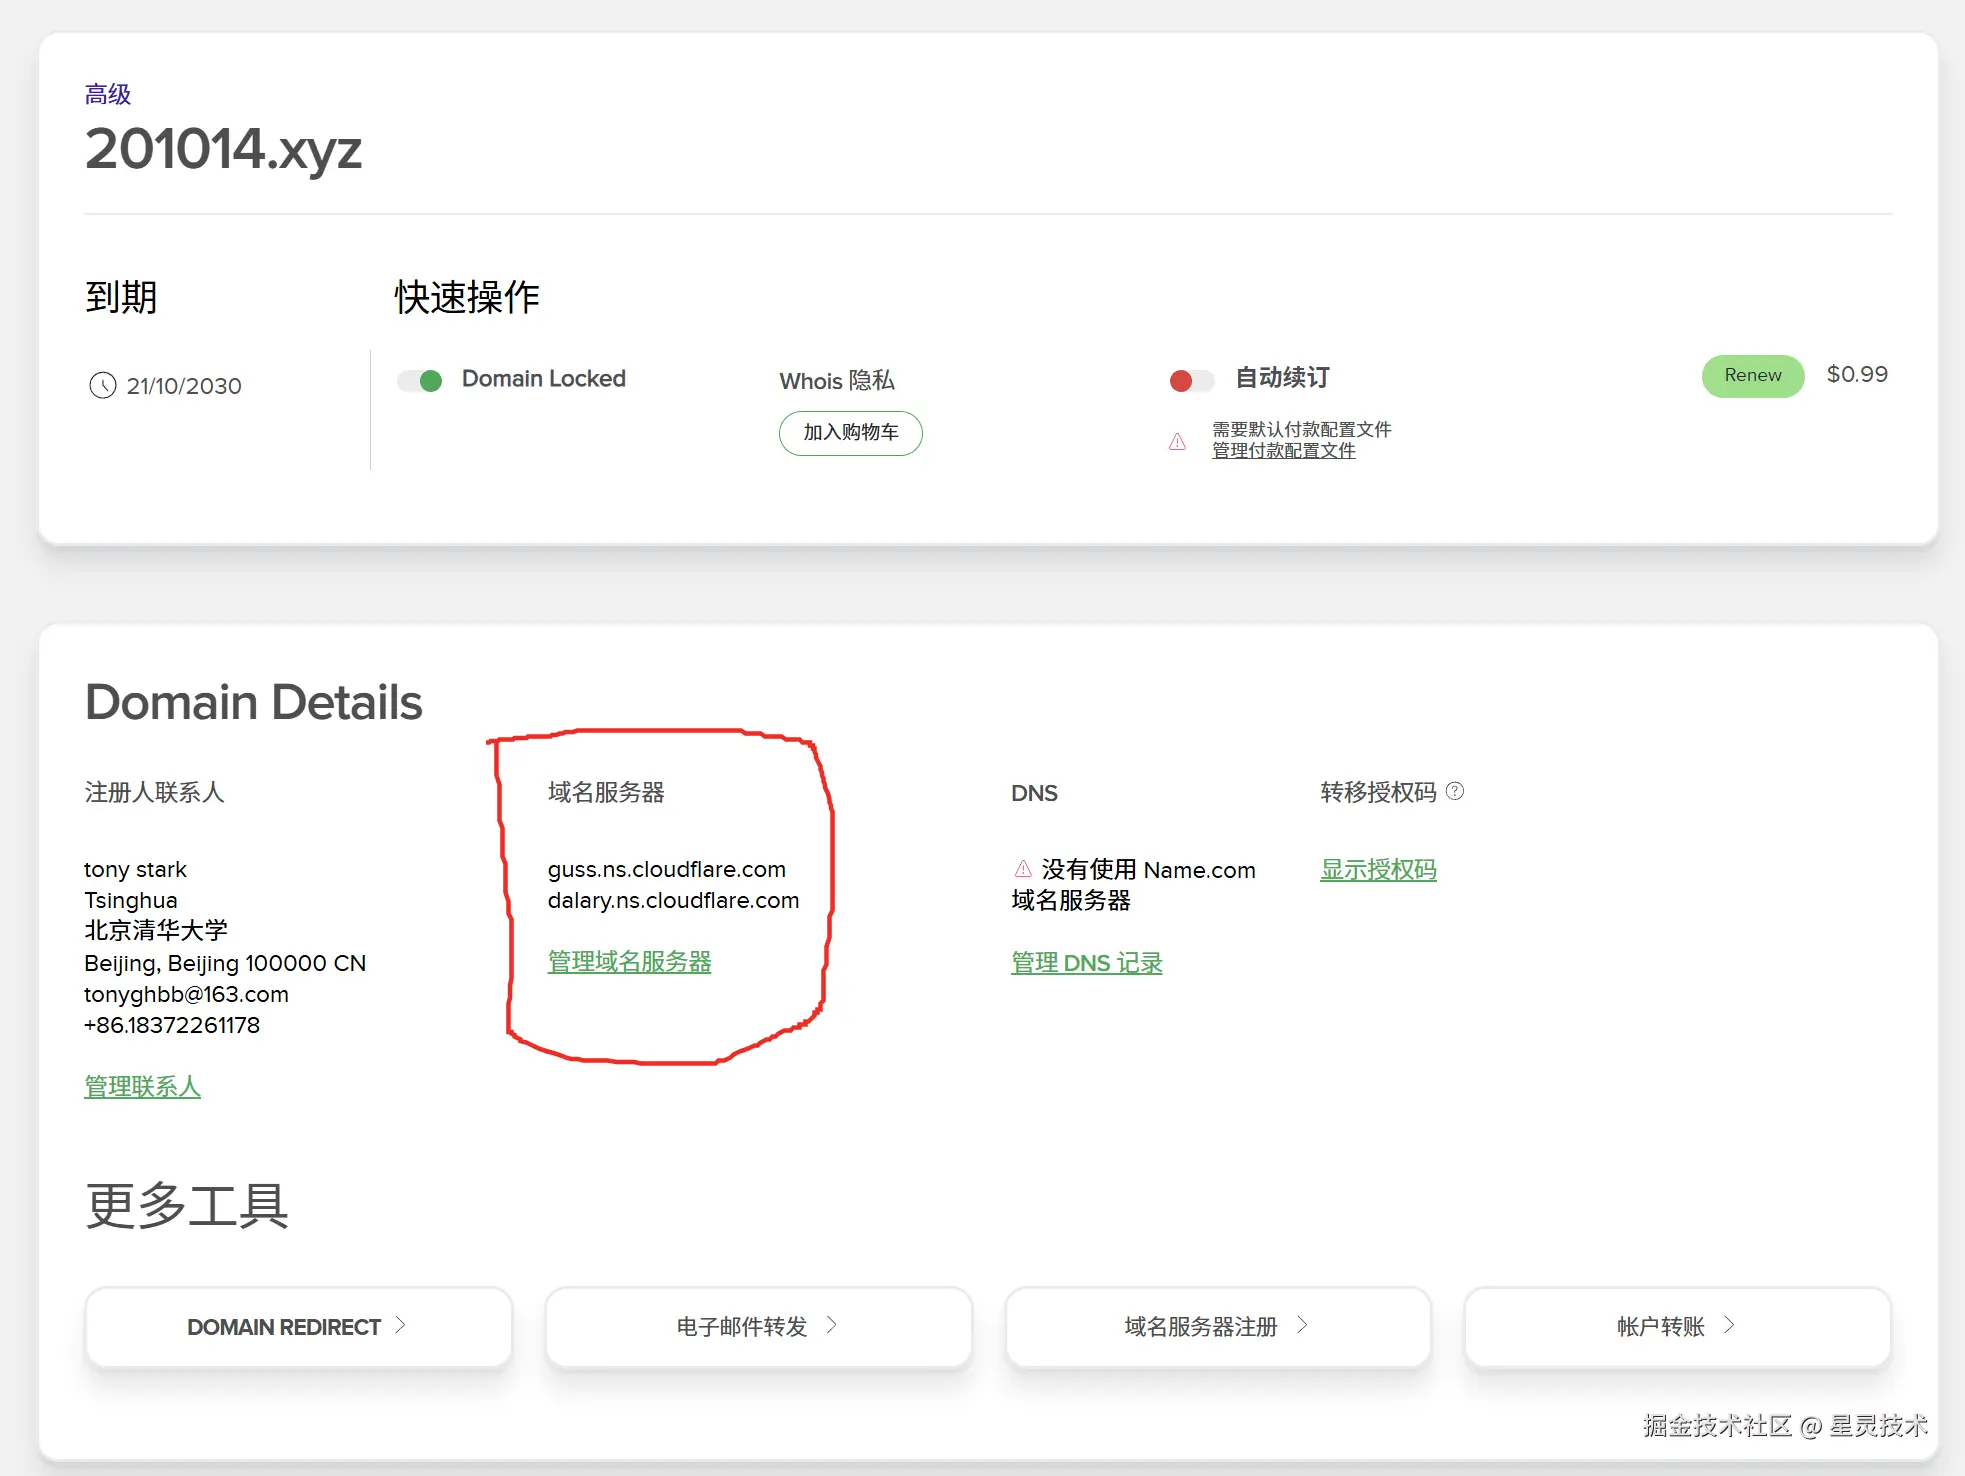Open 管理域名服务器 link
The image size is (1965, 1476).
click(629, 962)
